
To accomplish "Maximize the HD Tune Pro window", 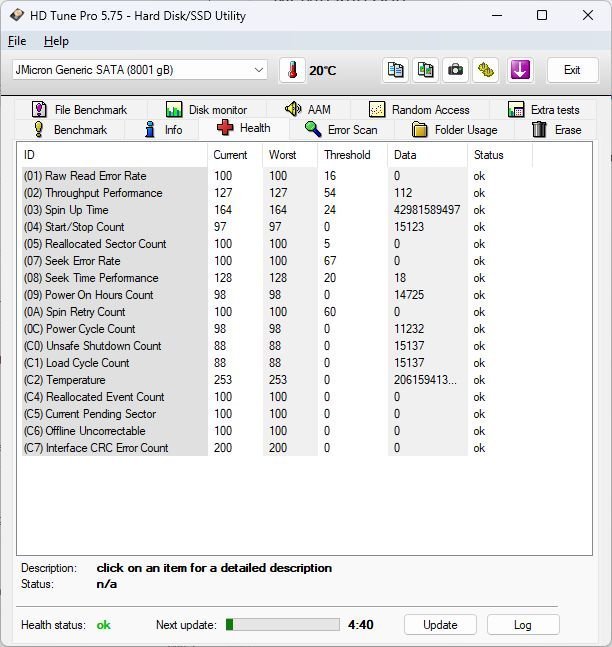I will click(x=542, y=15).
